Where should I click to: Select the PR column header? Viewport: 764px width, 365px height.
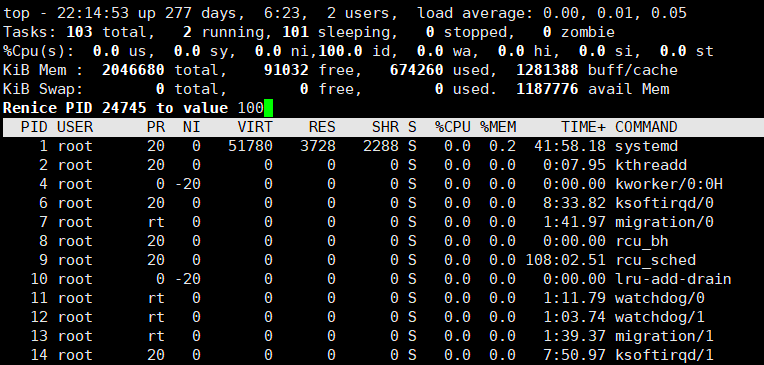tap(156, 127)
